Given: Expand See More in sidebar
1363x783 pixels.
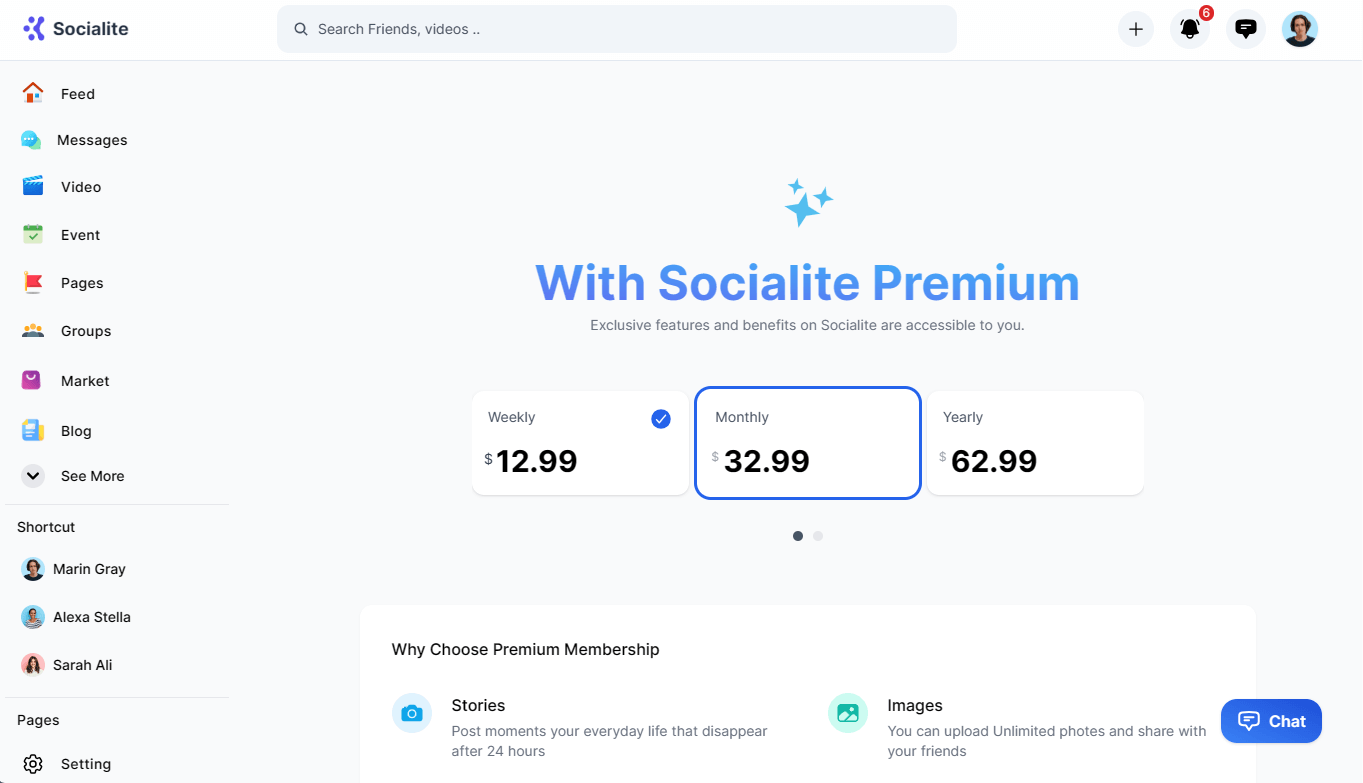Looking at the screenshot, I should click(91, 476).
